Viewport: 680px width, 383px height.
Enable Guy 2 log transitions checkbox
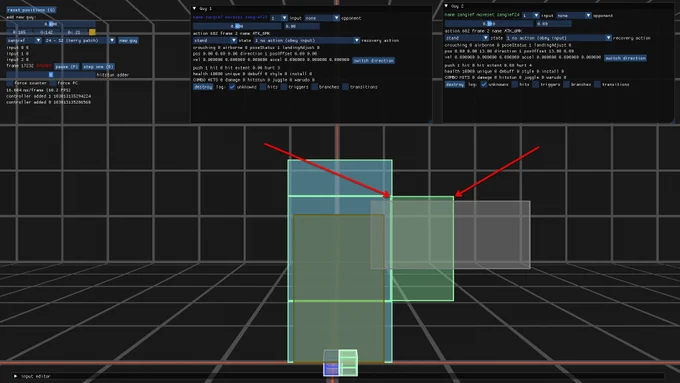pyautogui.click(x=597, y=85)
